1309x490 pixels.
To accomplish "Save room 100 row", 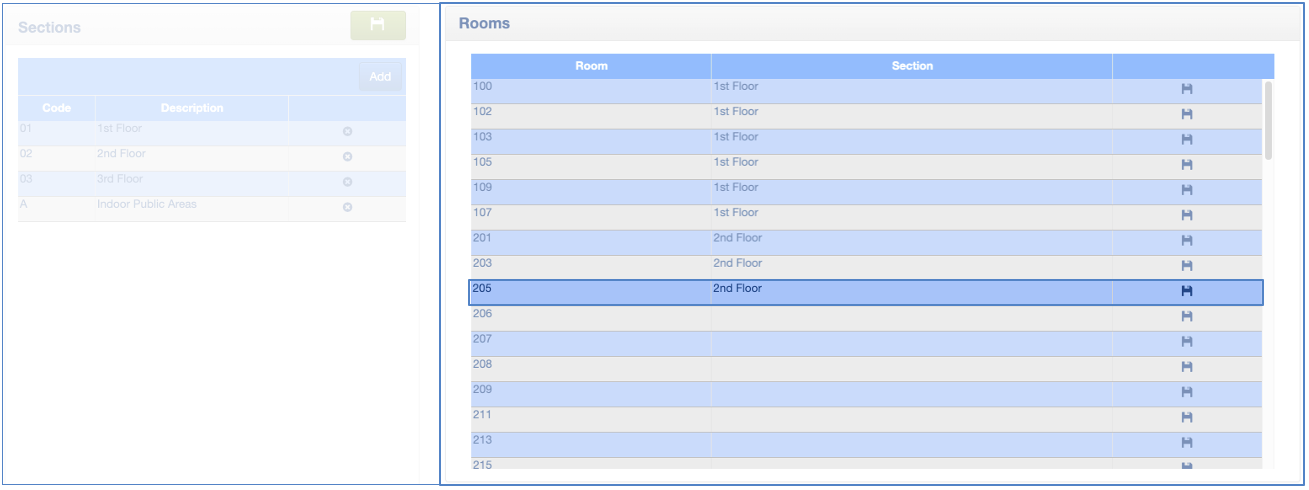I will (x=1187, y=90).
